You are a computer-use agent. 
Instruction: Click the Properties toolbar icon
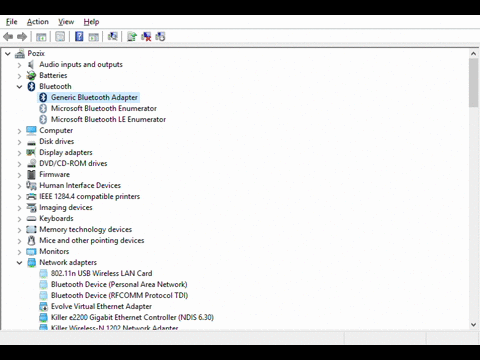click(x=60, y=37)
